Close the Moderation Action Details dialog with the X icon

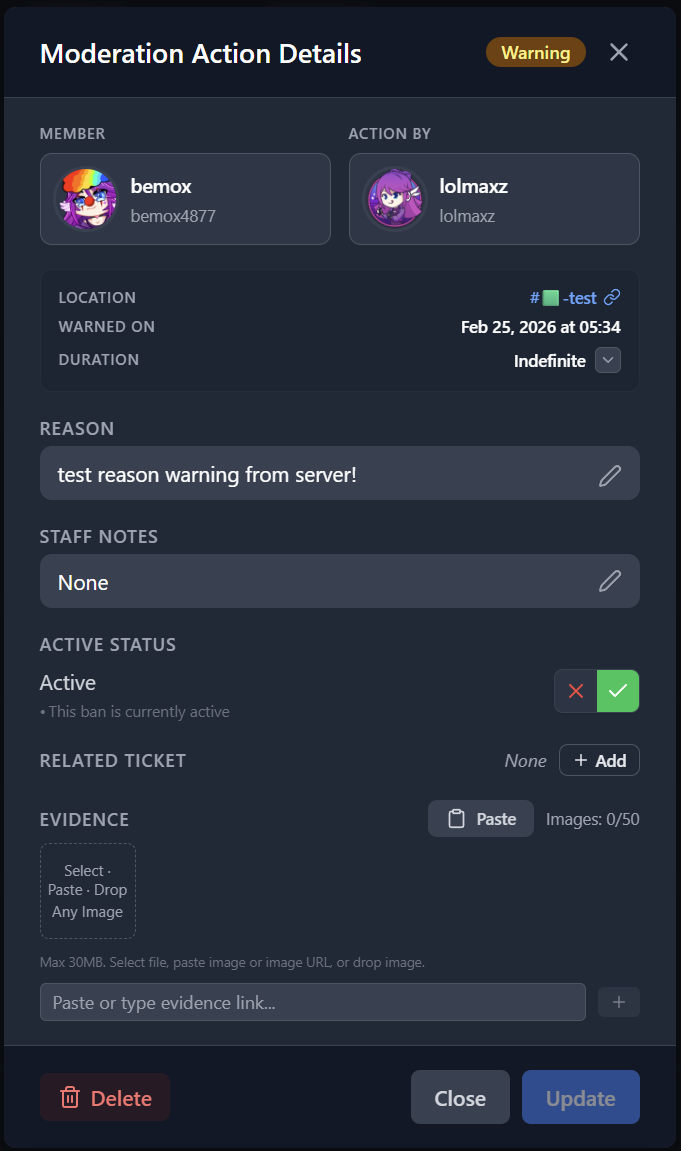click(619, 53)
